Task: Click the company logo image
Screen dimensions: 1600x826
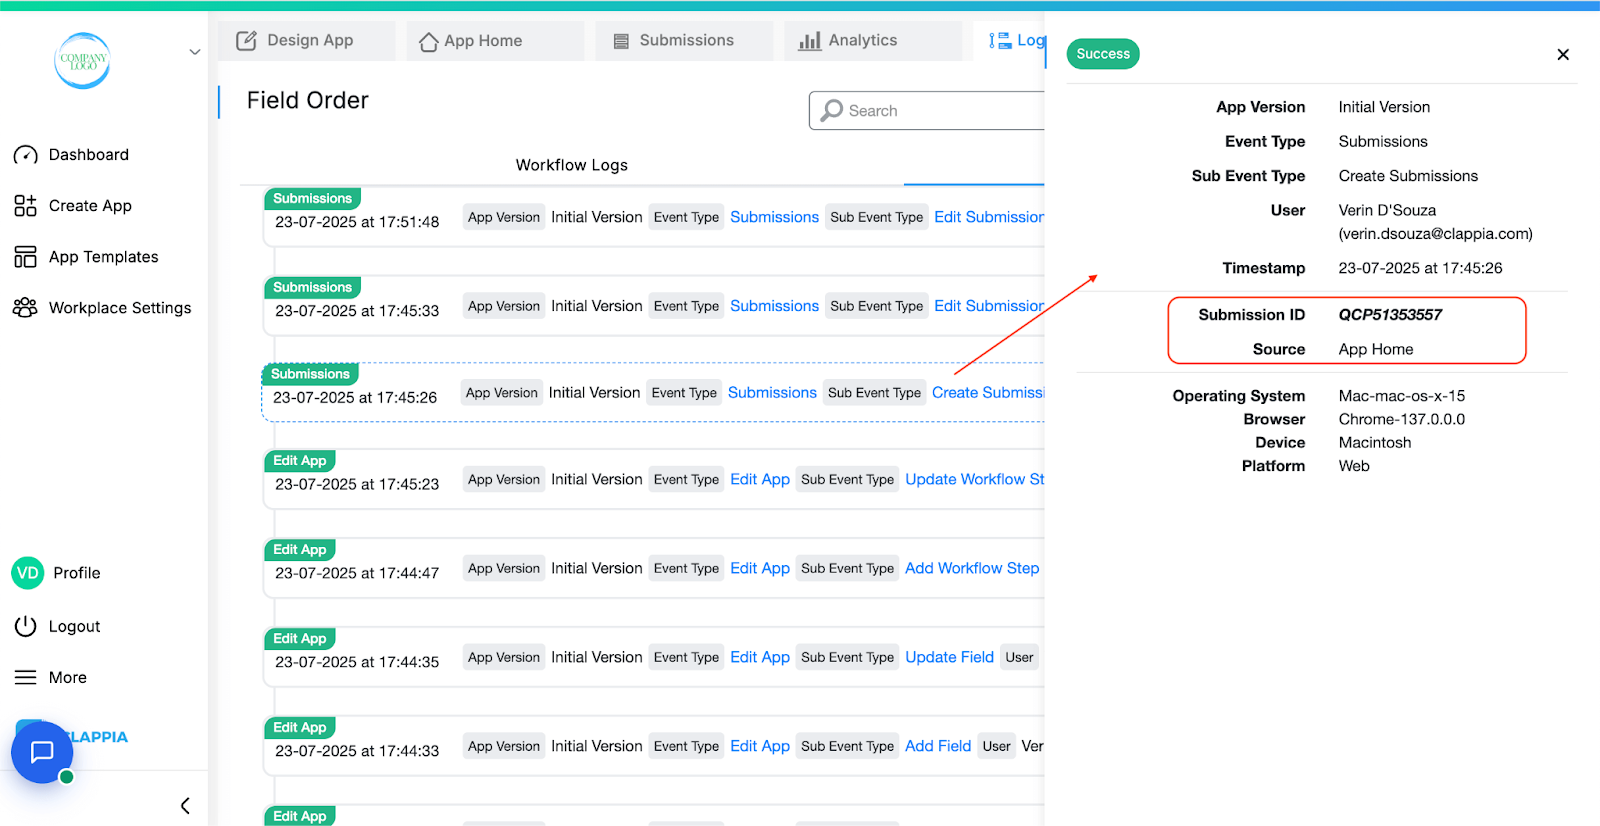Action: click(x=82, y=60)
